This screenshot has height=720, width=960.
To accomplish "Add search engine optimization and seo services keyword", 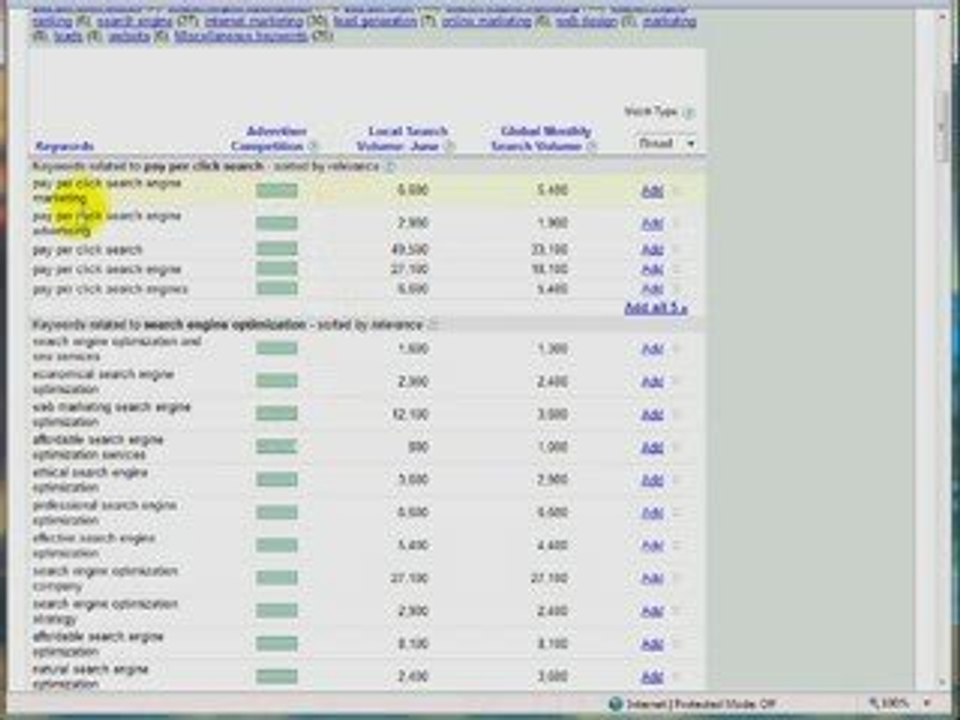I will tap(652, 349).
